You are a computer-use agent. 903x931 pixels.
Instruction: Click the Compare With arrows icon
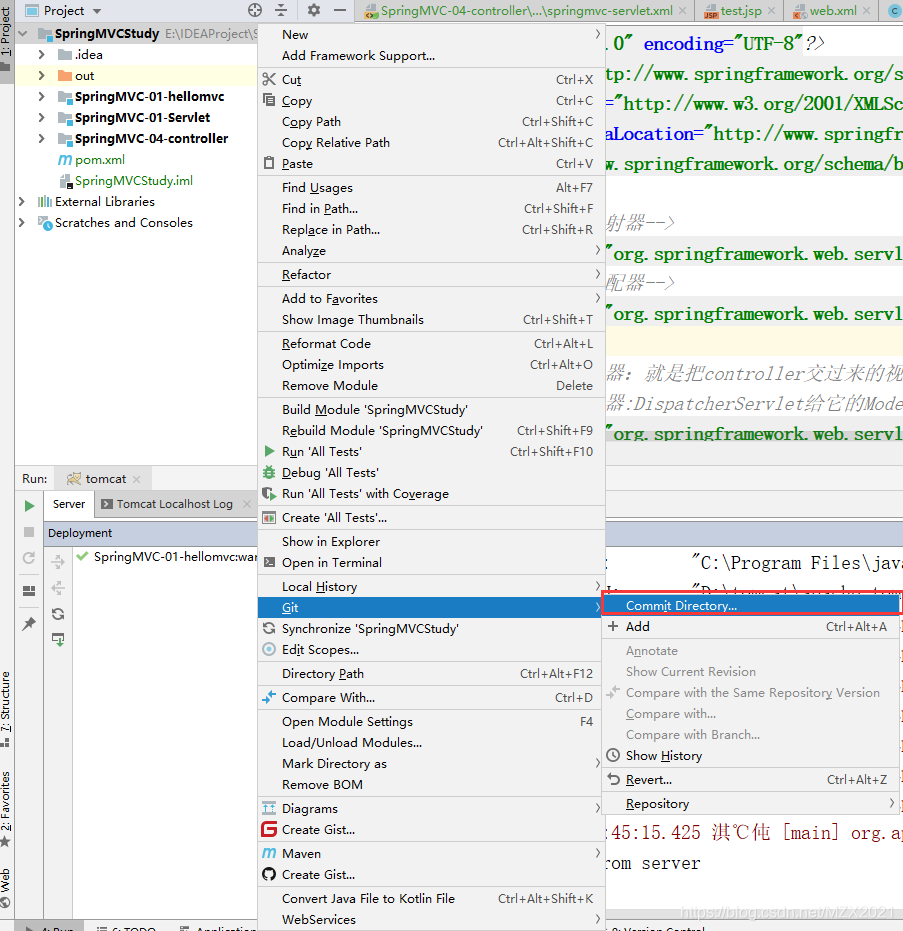pyautogui.click(x=269, y=697)
